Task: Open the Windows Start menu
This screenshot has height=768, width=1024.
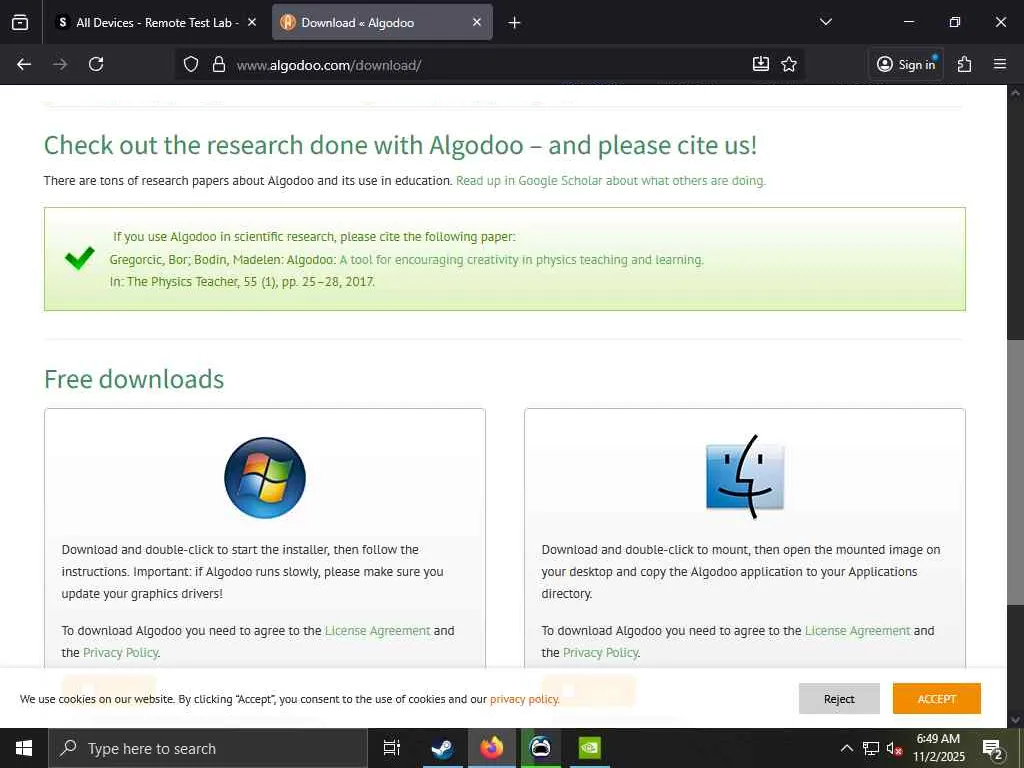Action: click(24, 748)
